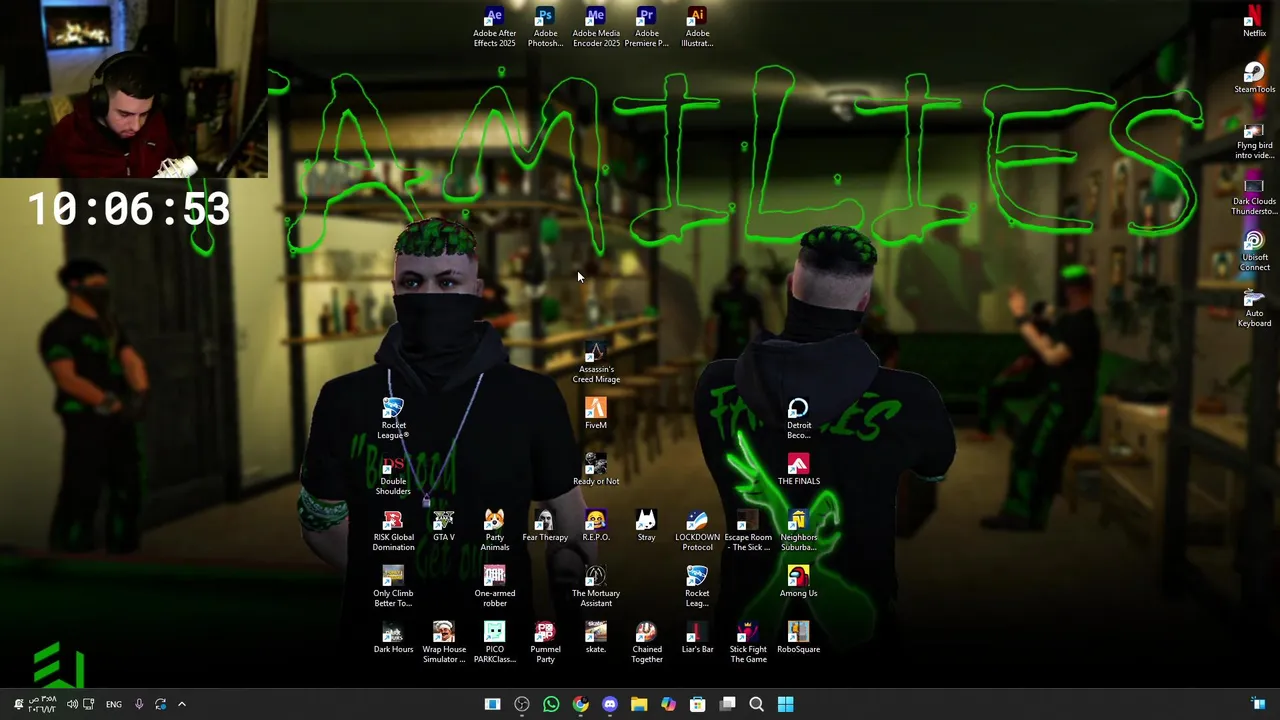Select the Flying bird intro video file
1280x720 pixels.
click(1254, 140)
